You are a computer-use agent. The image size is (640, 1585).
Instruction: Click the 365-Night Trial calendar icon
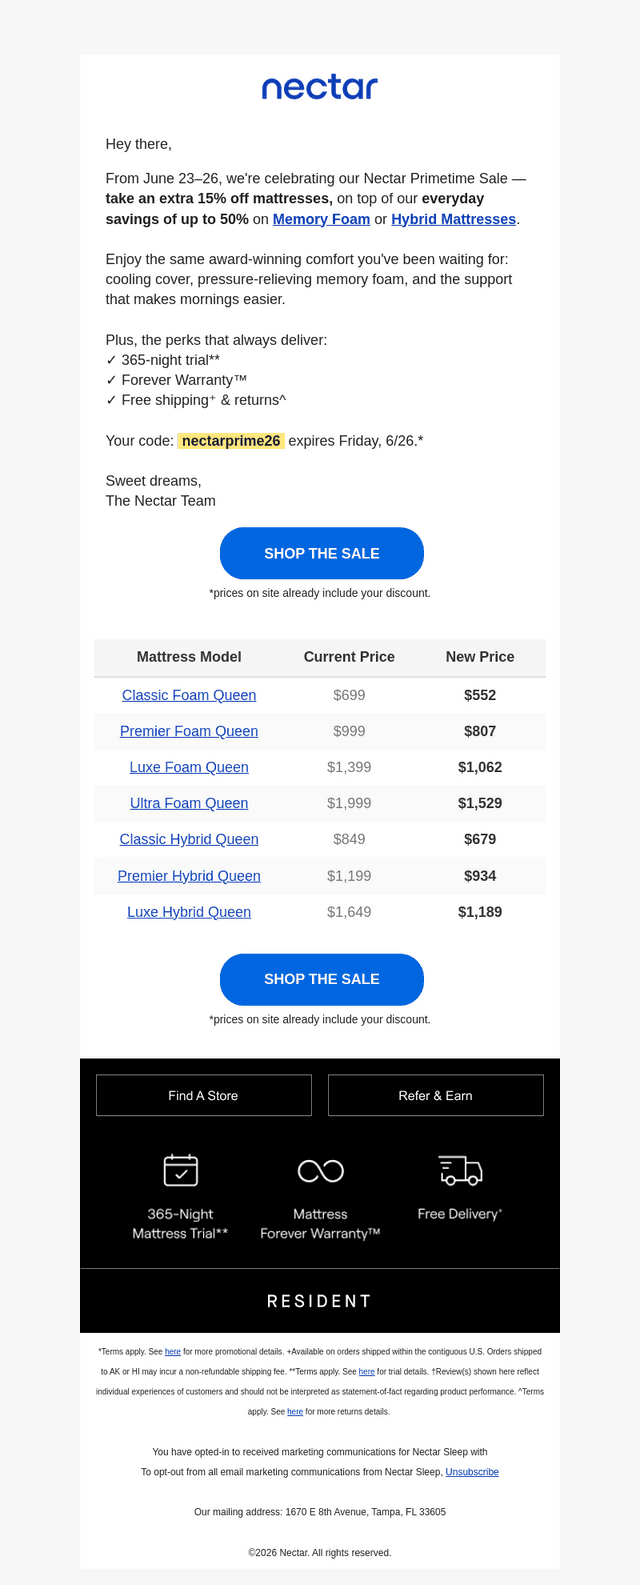click(x=181, y=1170)
